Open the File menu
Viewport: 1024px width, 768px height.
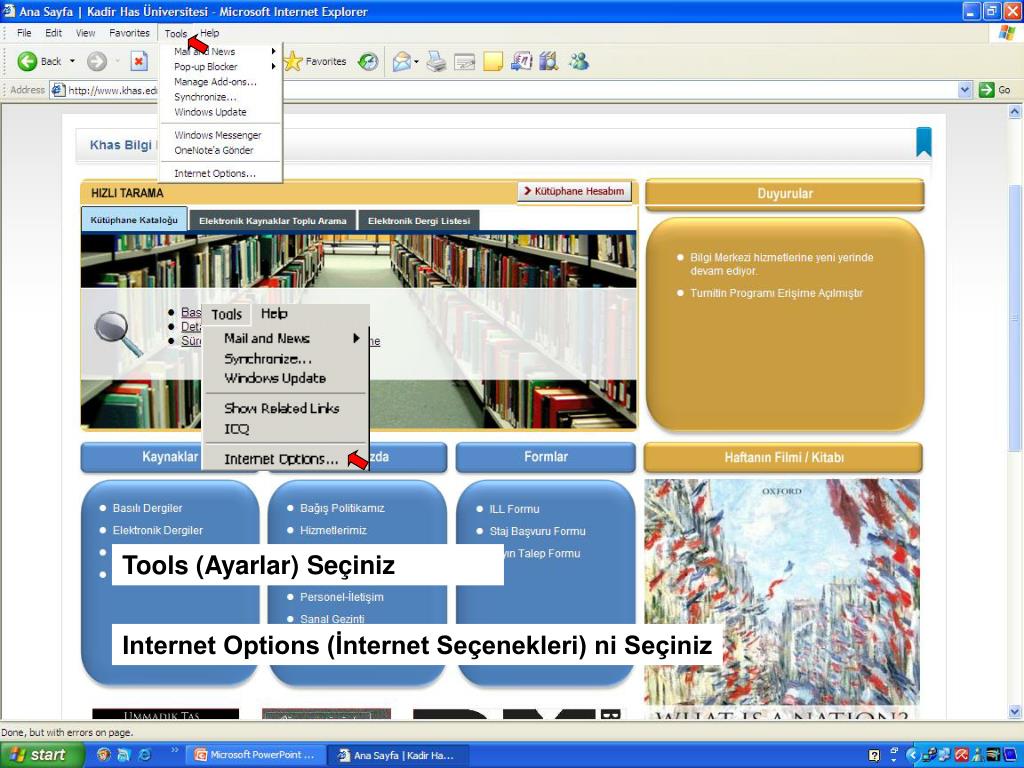[24, 33]
